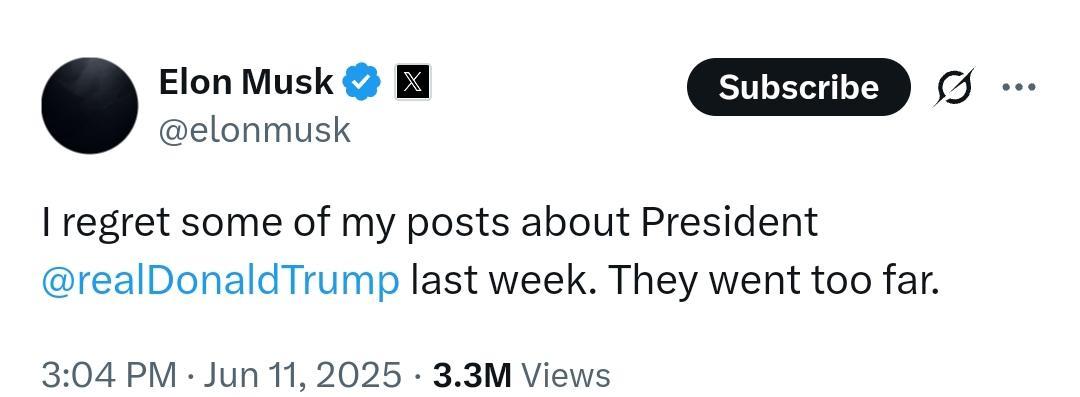
Task: Subscribe to Elon Musk's account
Action: pyautogui.click(x=798, y=87)
